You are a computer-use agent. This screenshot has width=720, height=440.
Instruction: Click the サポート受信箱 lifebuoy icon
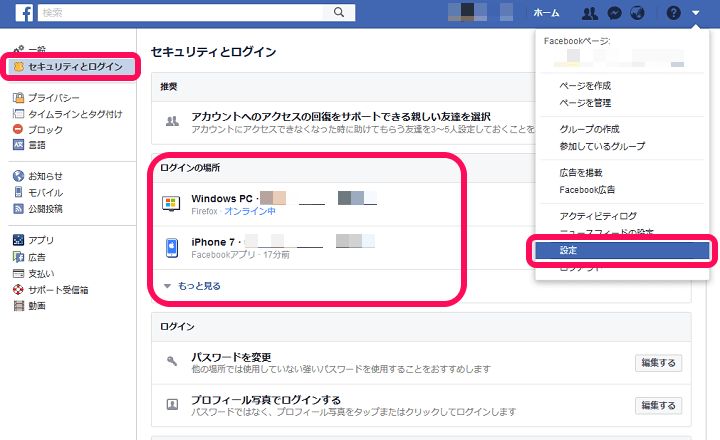pos(18,289)
